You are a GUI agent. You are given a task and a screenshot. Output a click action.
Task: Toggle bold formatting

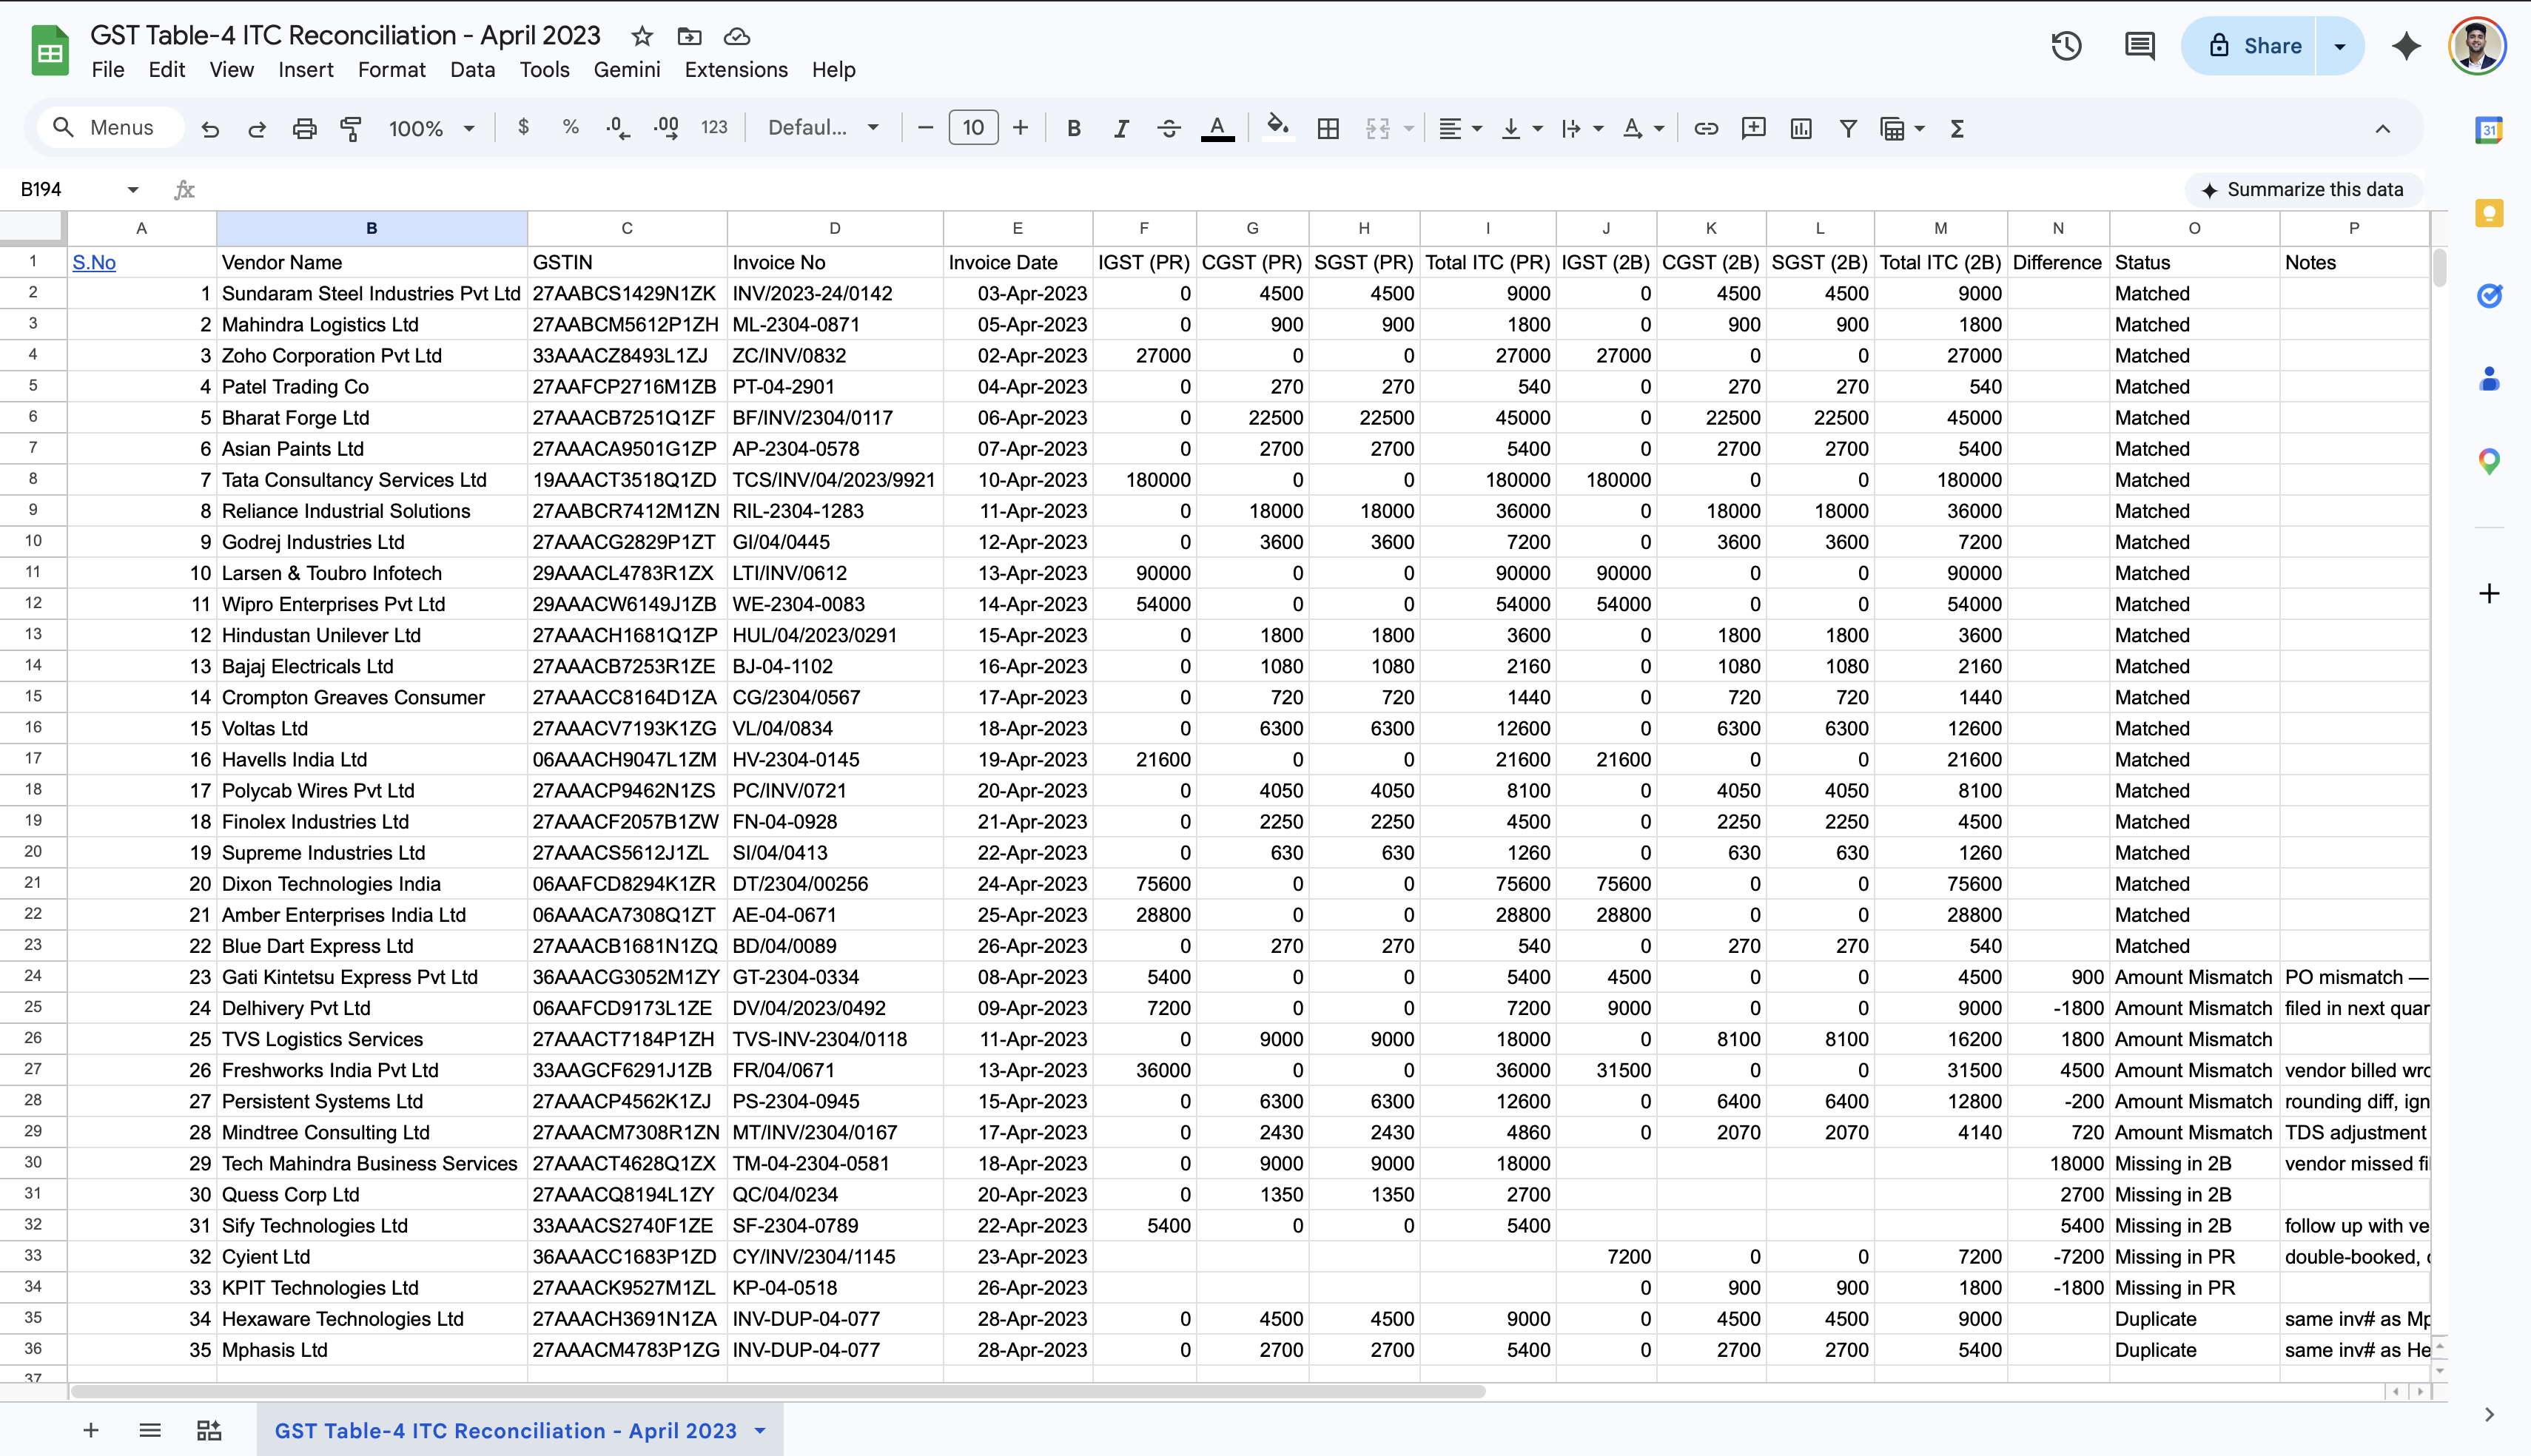pos(1074,128)
